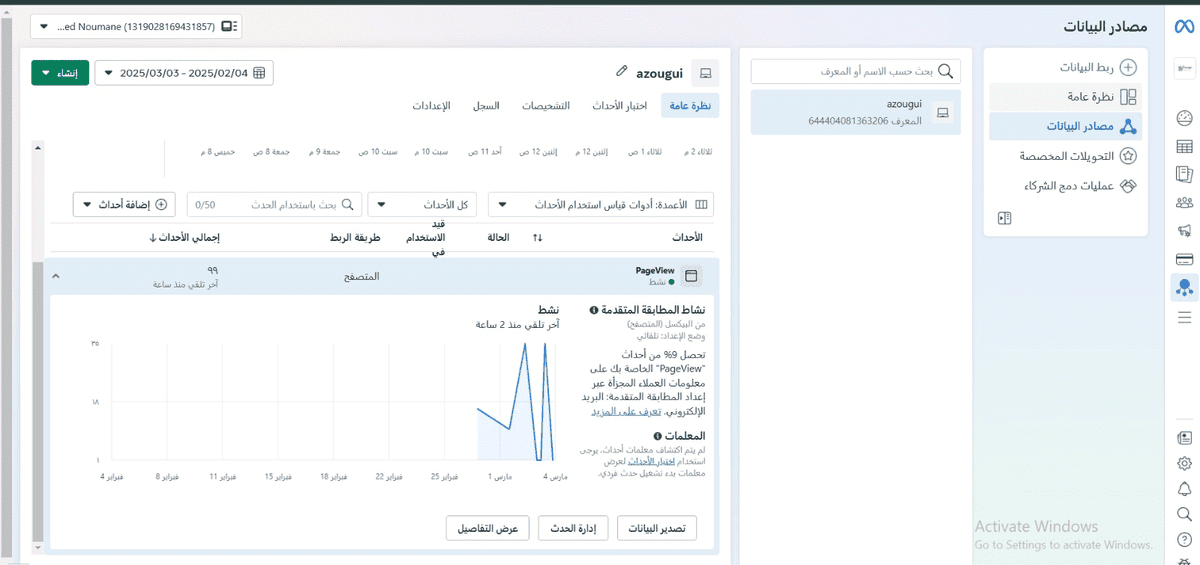Sort by إجمالي الأحداث column header
This screenshot has height=565, width=1200.
(185, 238)
